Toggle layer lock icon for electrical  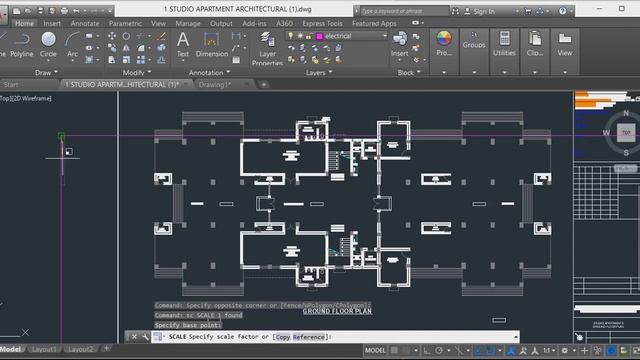(309, 36)
